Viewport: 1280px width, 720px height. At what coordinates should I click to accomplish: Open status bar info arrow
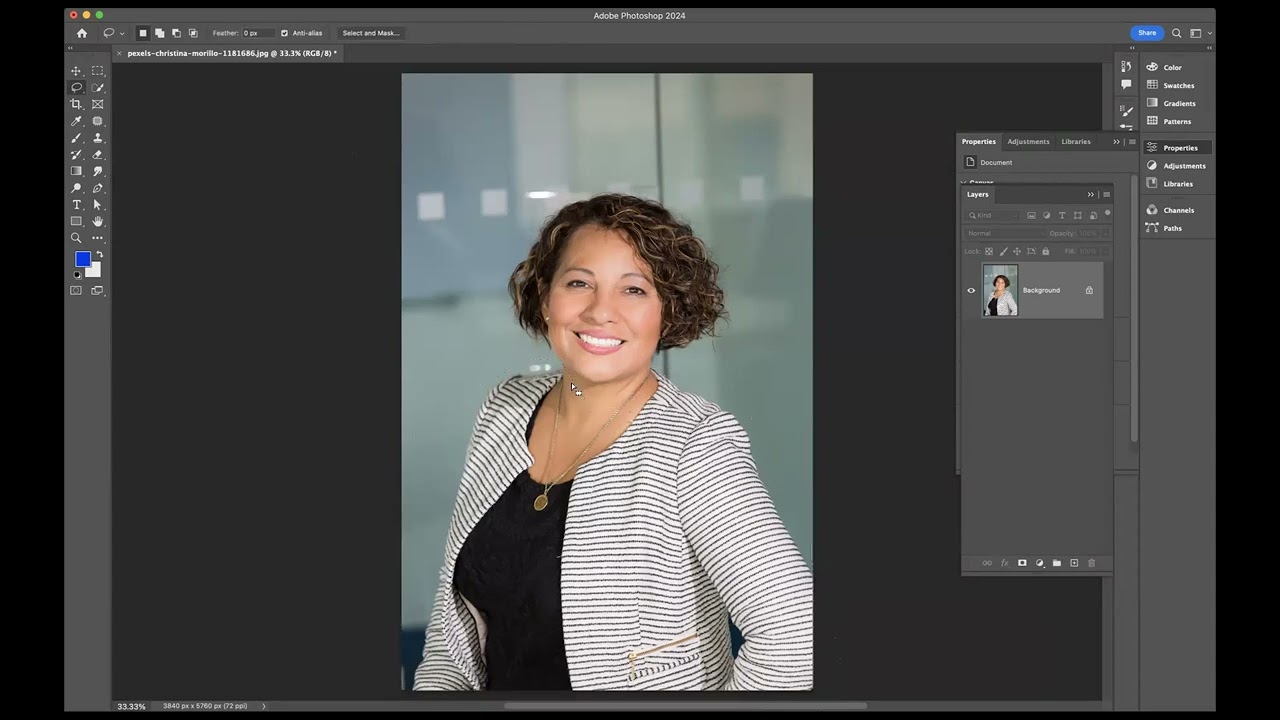point(264,706)
